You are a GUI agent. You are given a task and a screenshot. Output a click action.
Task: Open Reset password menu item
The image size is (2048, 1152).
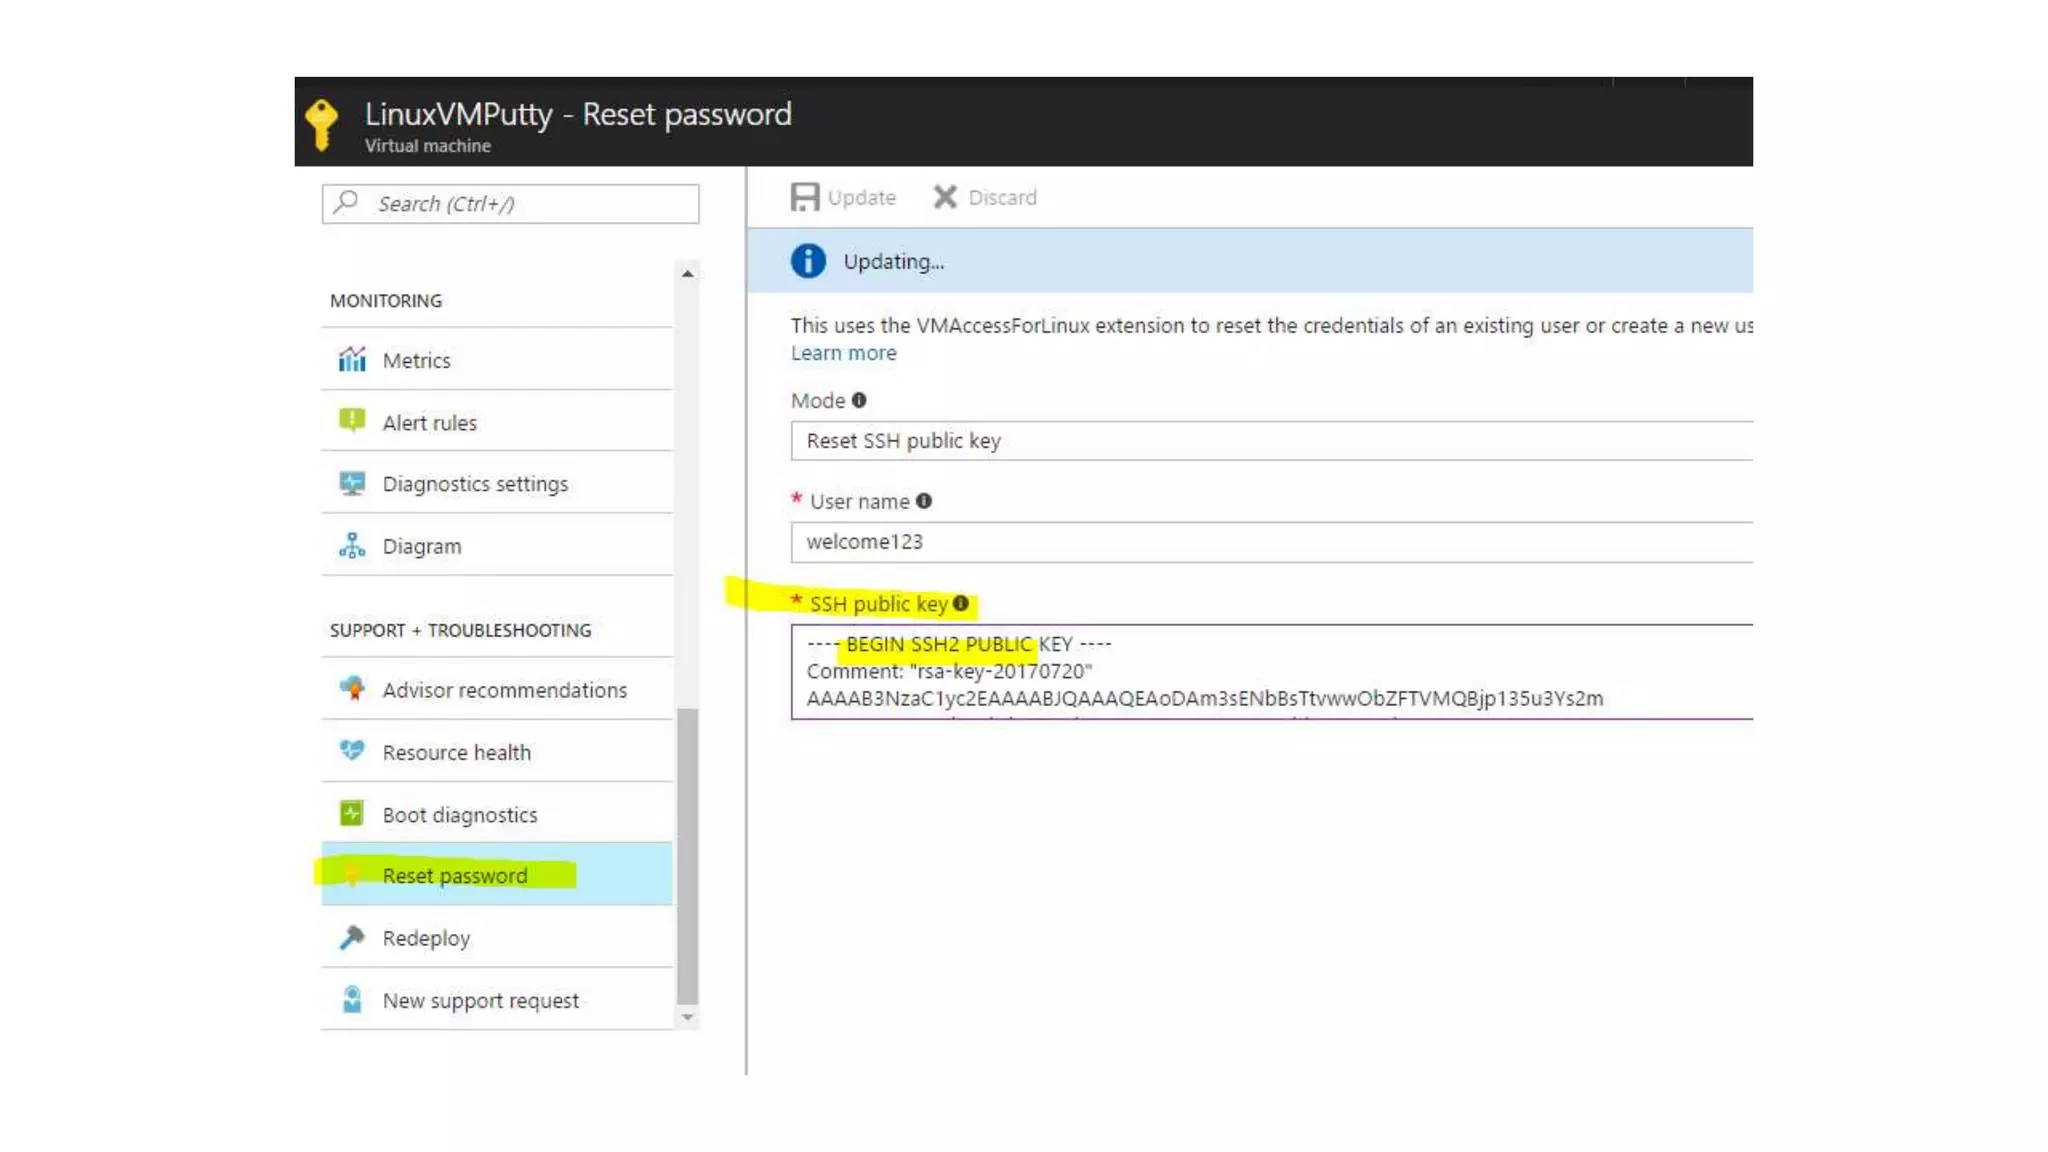click(x=455, y=876)
